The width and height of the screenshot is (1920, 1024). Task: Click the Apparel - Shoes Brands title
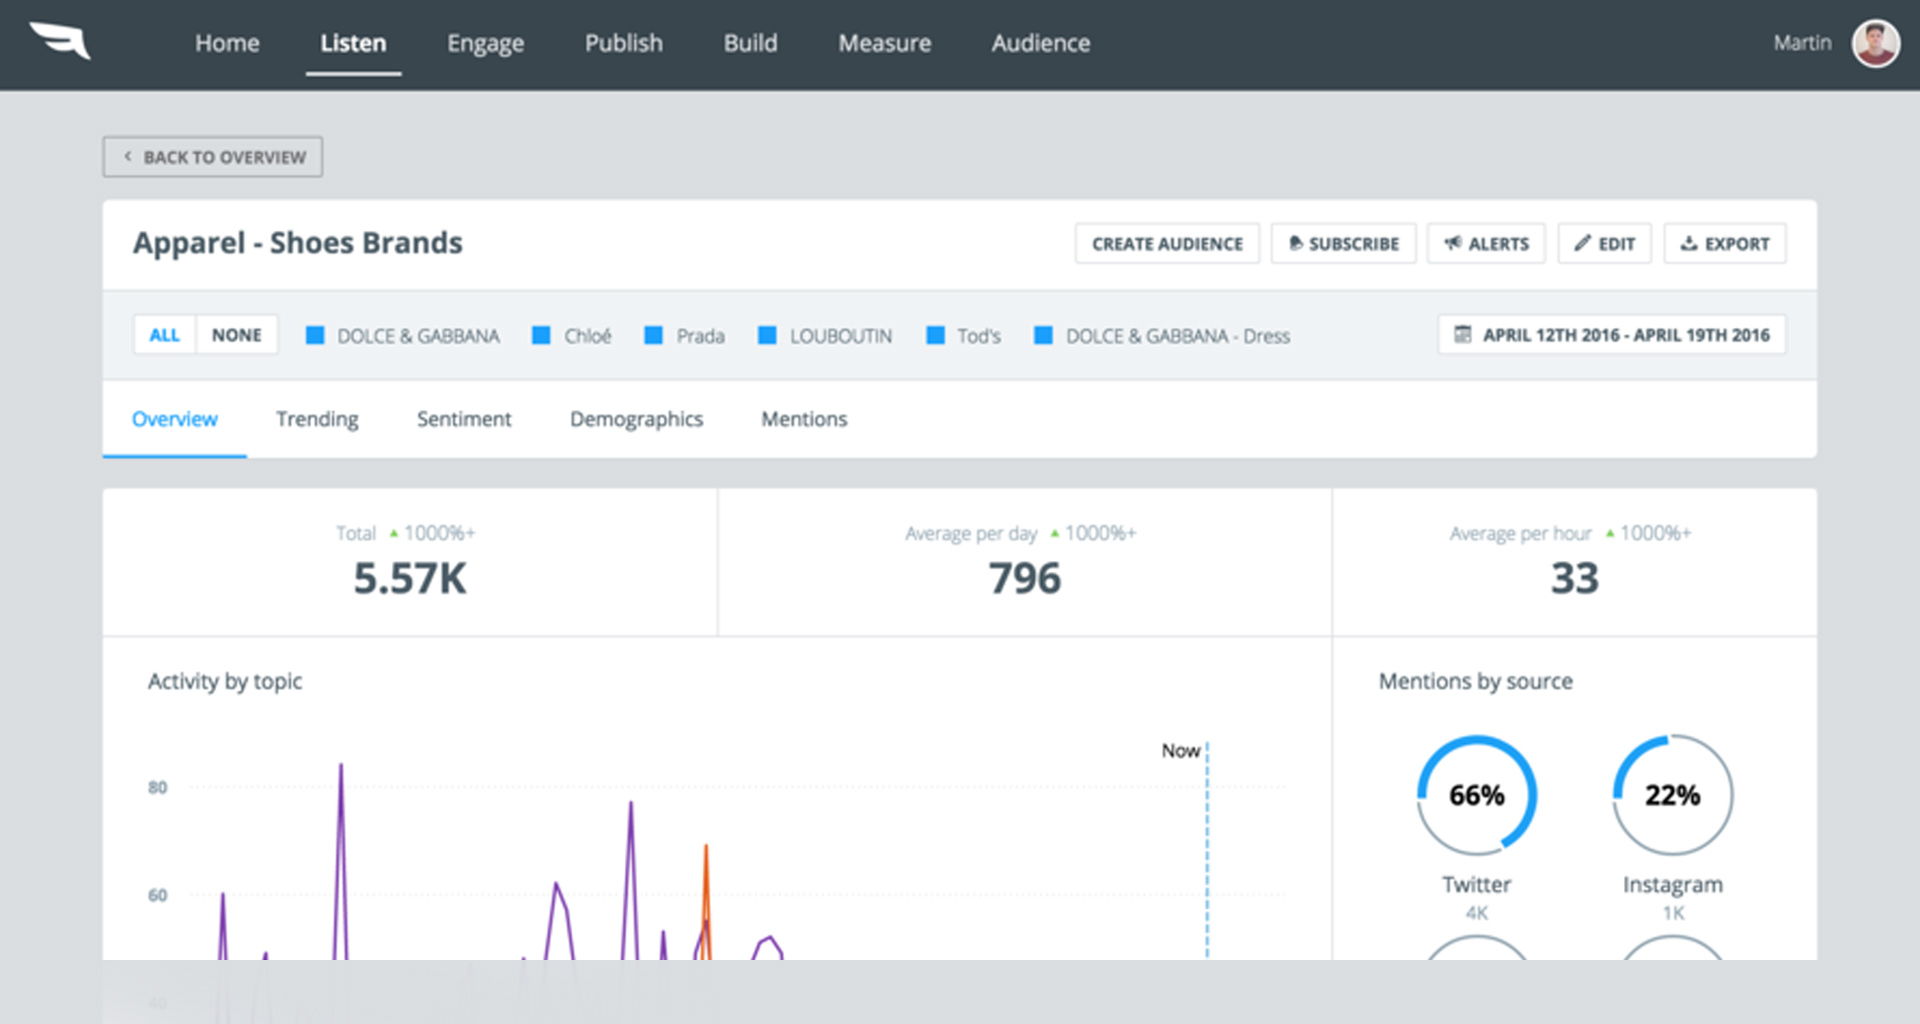(298, 243)
